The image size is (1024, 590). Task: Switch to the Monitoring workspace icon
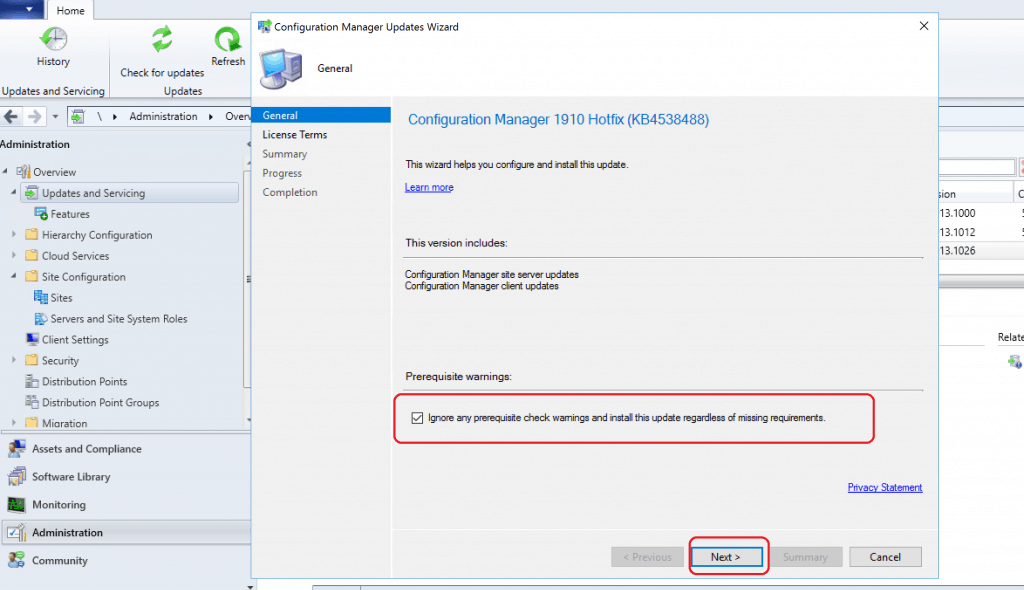pyautogui.click(x=16, y=504)
